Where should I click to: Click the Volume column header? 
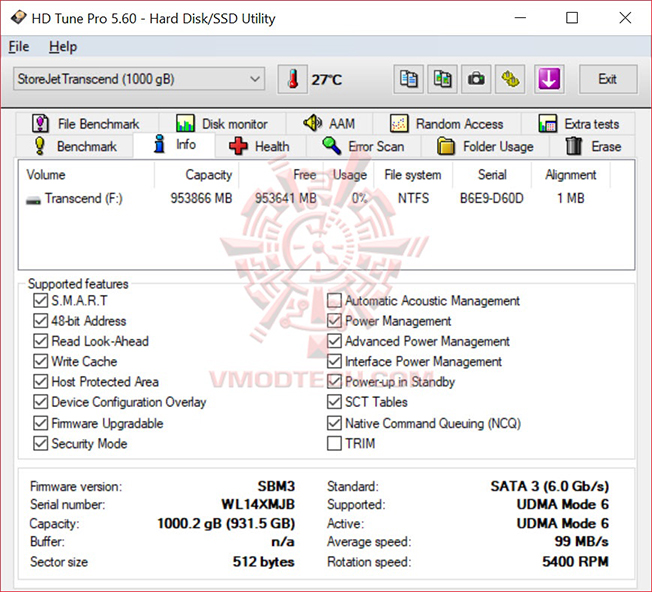point(86,175)
